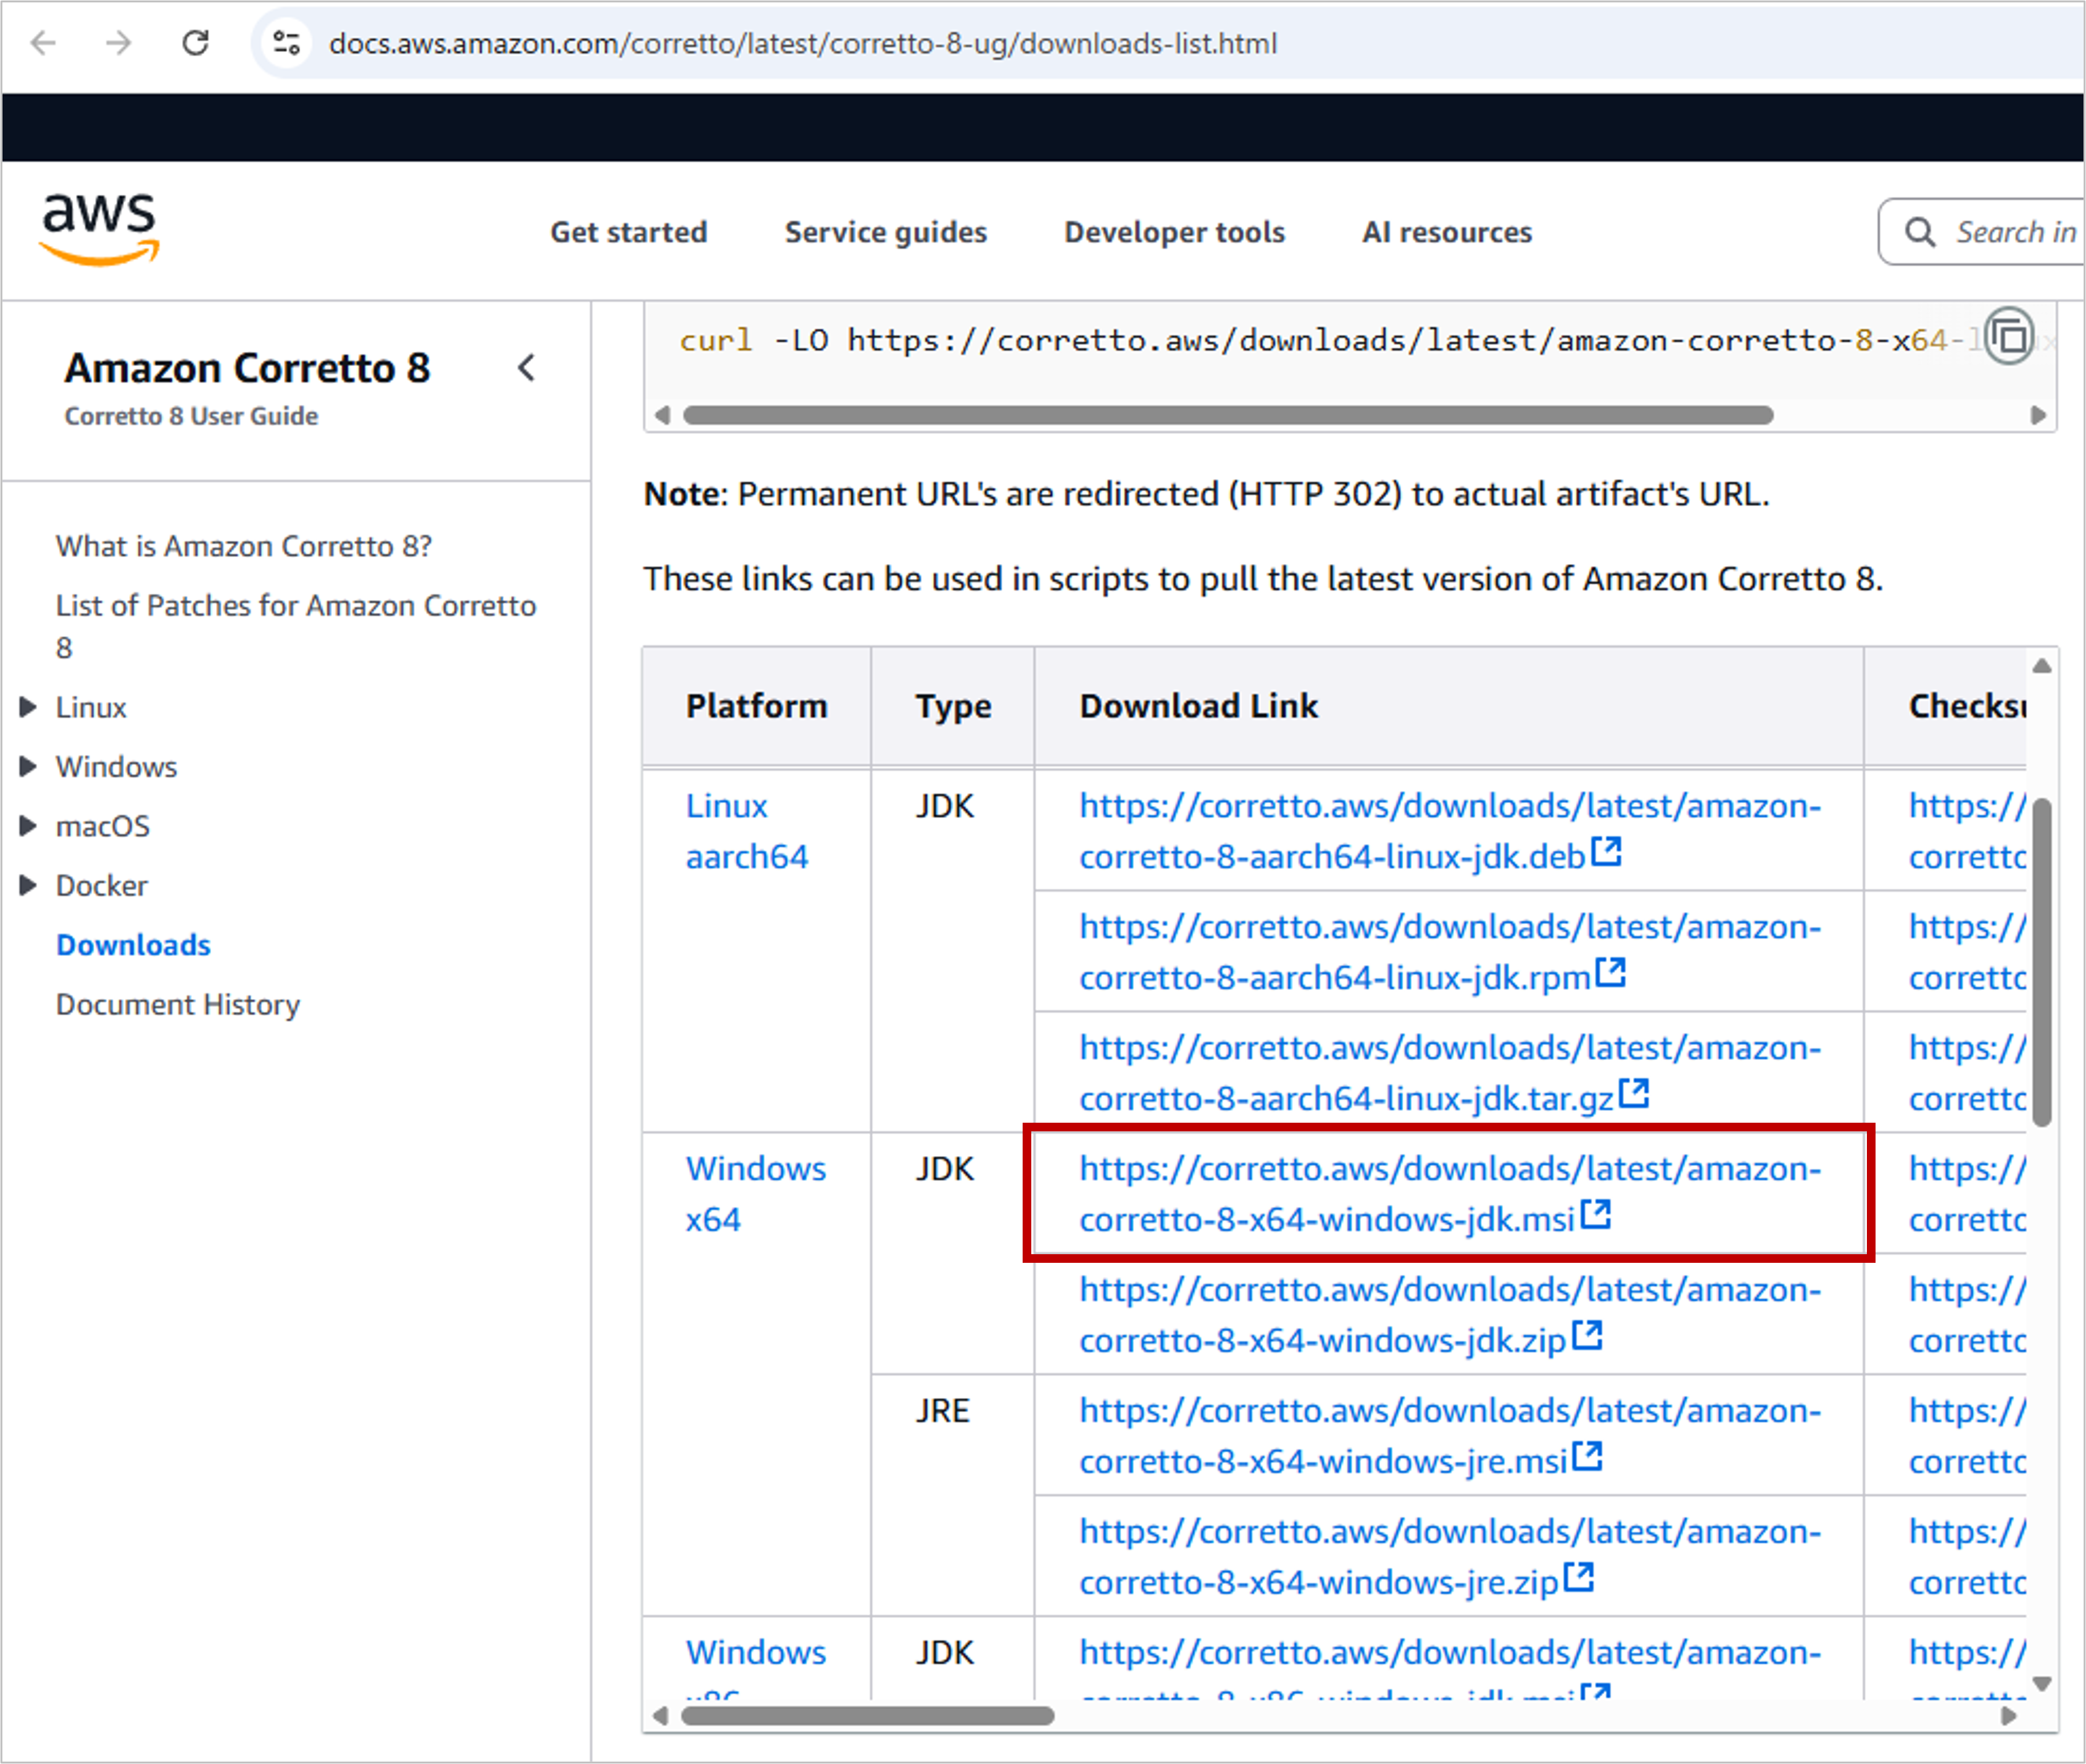Click the Linux aarch64 platform link
The width and height of the screenshot is (2086, 1764).
coord(746,831)
